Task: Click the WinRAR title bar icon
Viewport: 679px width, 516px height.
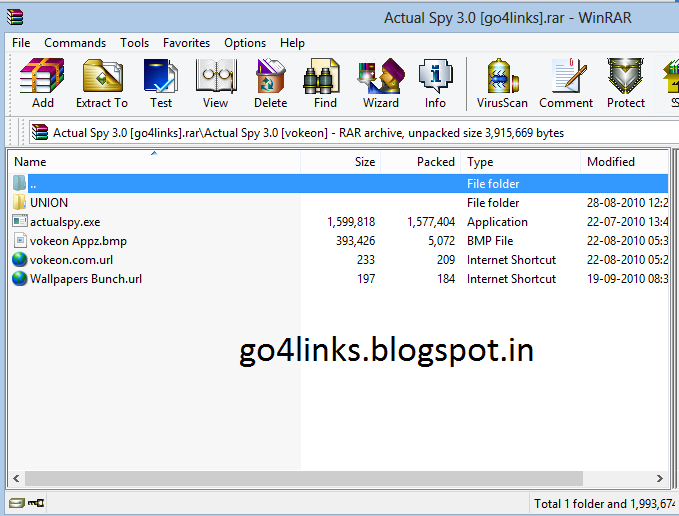Action: 15,17
